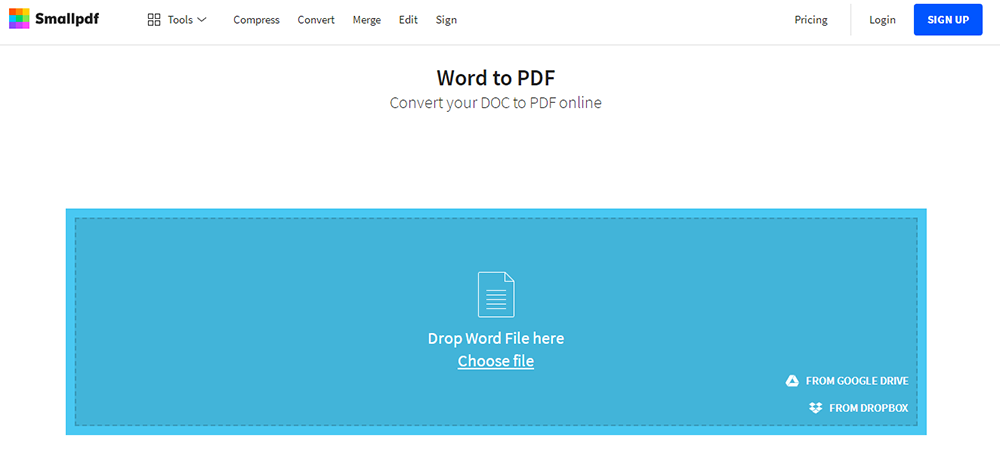Click the 'Drop Word File here' text
Viewport: 1000px width, 454px height.
coord(496,338)
